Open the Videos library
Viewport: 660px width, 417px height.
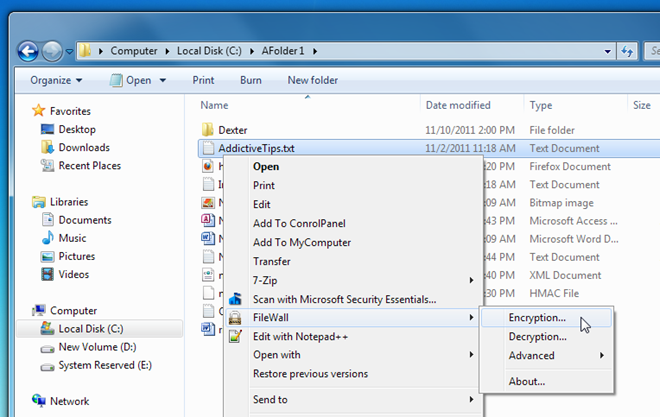[x=74, y=274]
